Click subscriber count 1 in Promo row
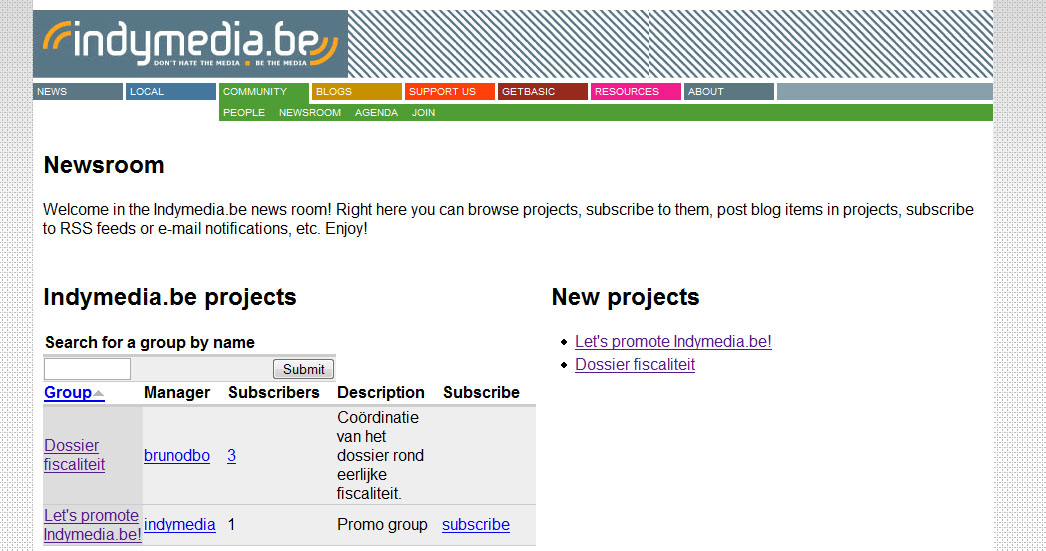 point(231,525)
